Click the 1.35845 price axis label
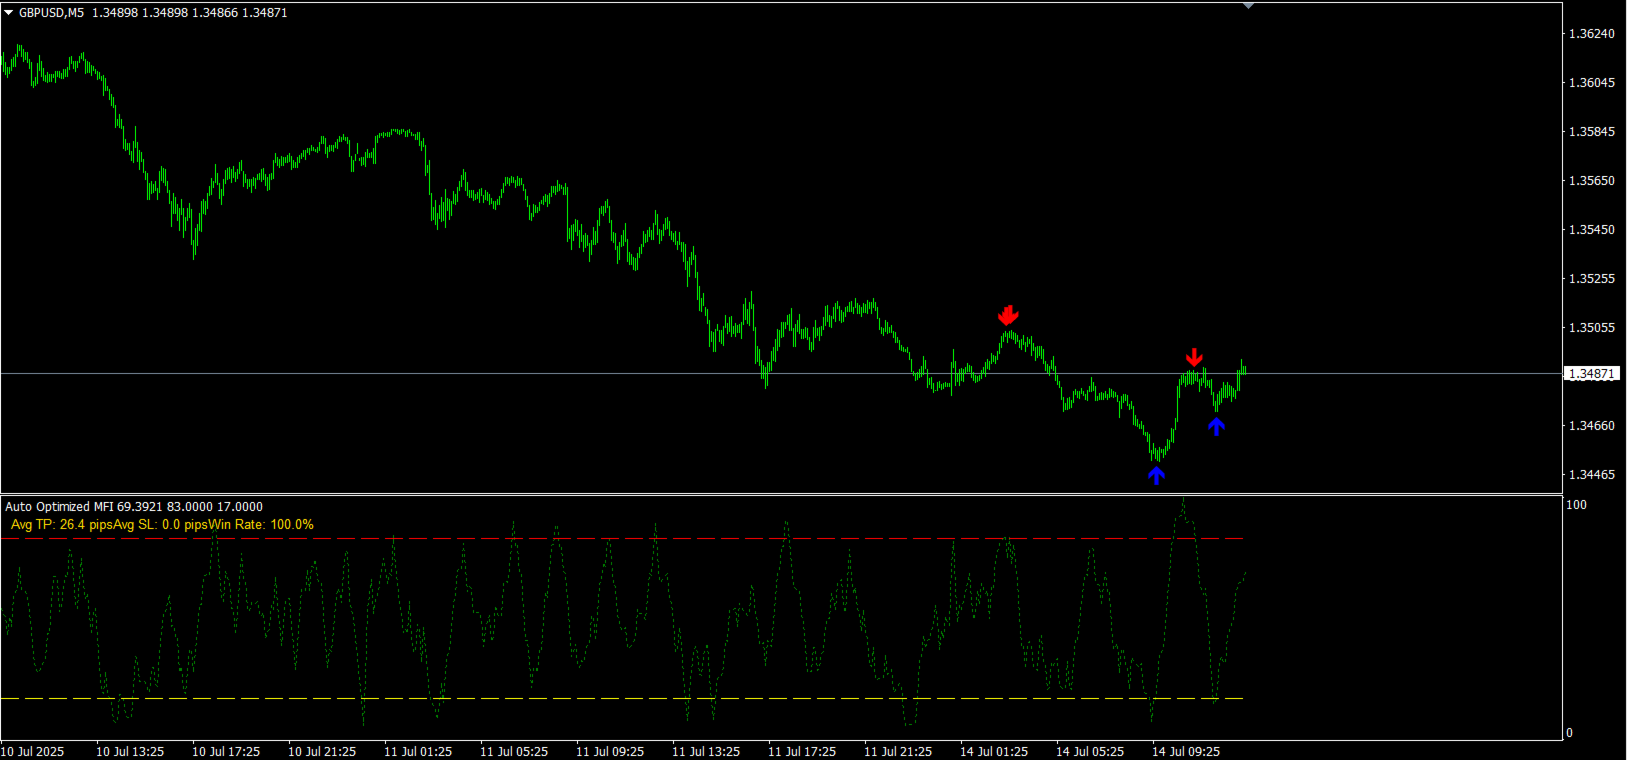Viewport: 1627px width, 760px height. point(1591,132)
